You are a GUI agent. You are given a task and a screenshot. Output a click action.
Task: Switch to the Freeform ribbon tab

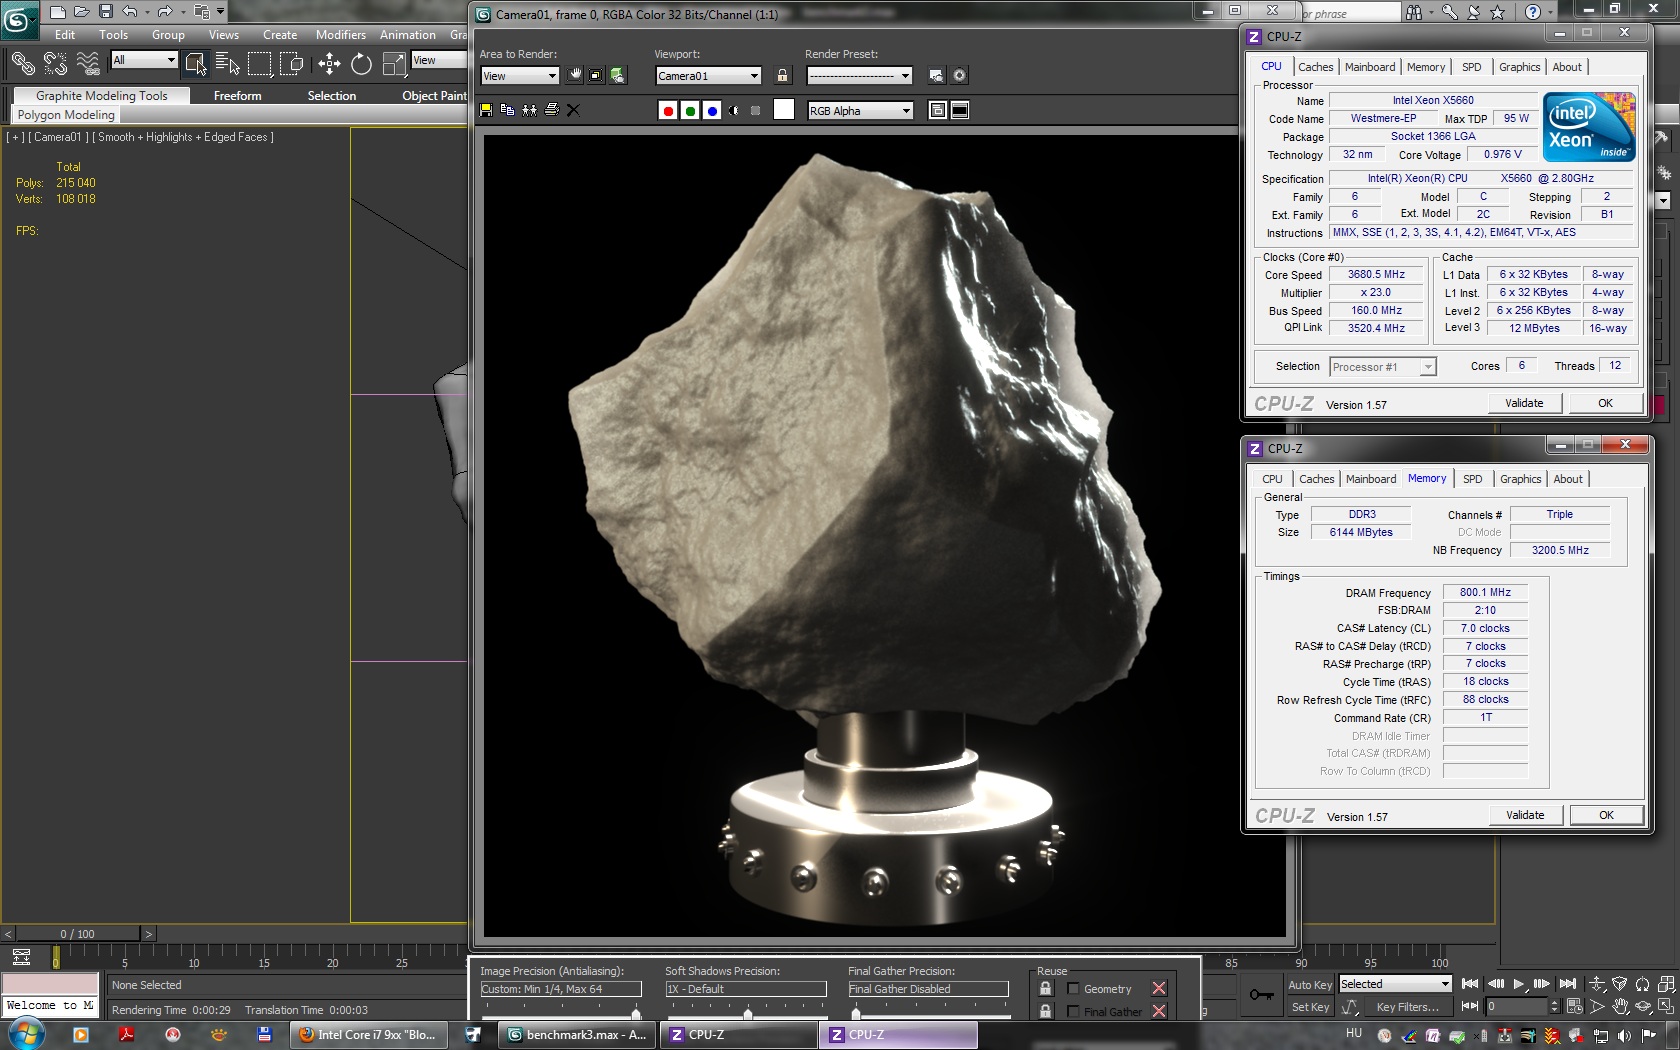tap(237, 96)
